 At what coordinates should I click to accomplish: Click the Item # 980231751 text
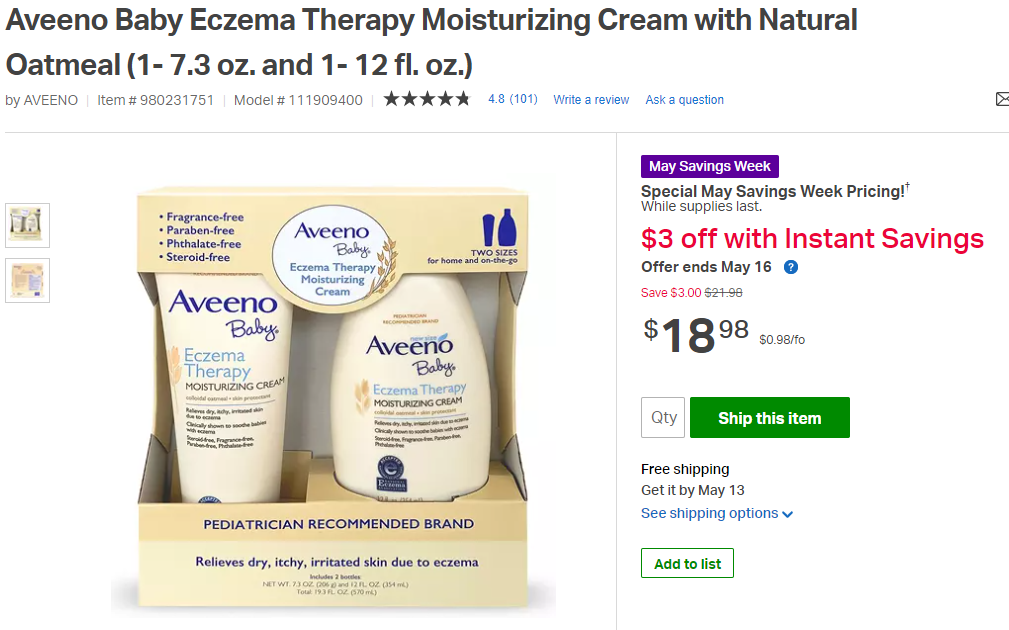tap(155, 100)
